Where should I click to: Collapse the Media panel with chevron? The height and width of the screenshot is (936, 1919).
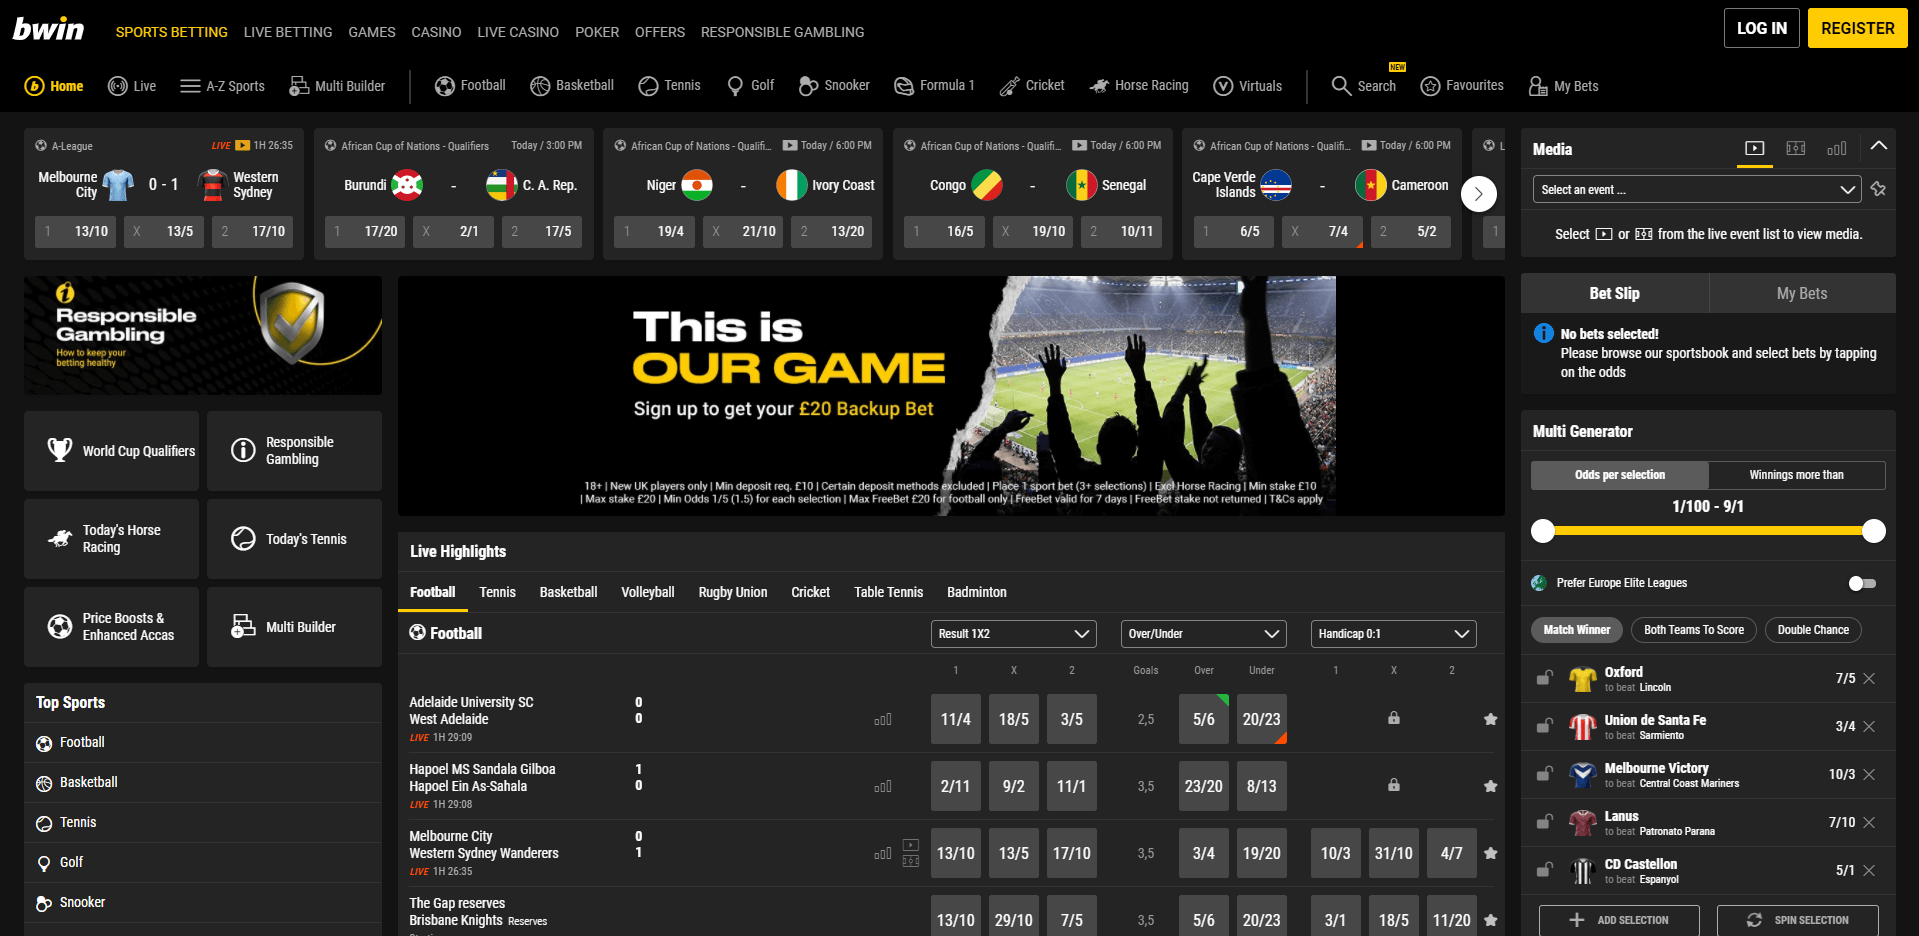tap(1879, 146)
